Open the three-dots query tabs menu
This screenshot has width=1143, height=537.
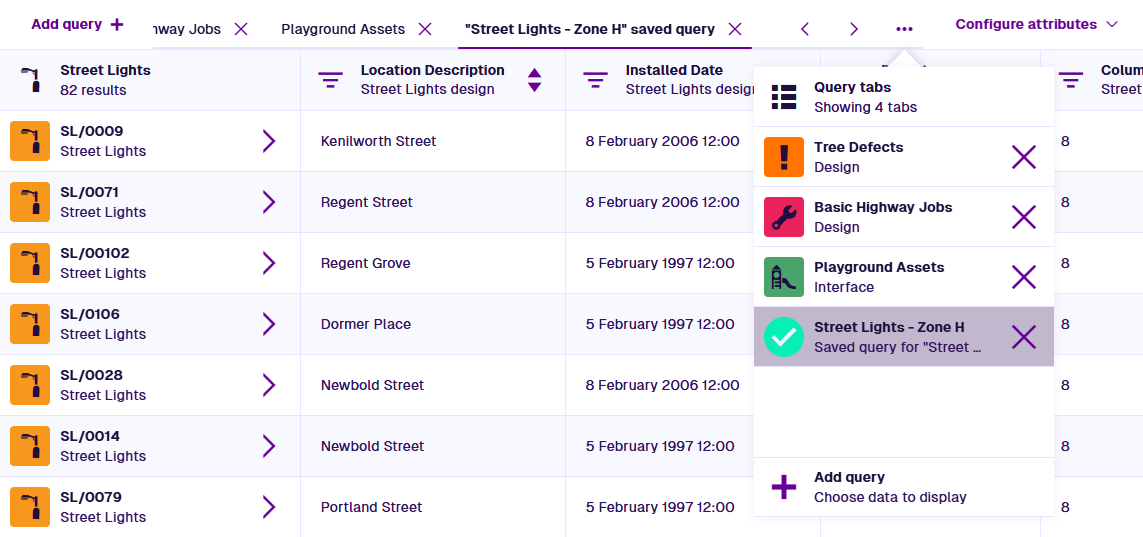click(904, 29)
